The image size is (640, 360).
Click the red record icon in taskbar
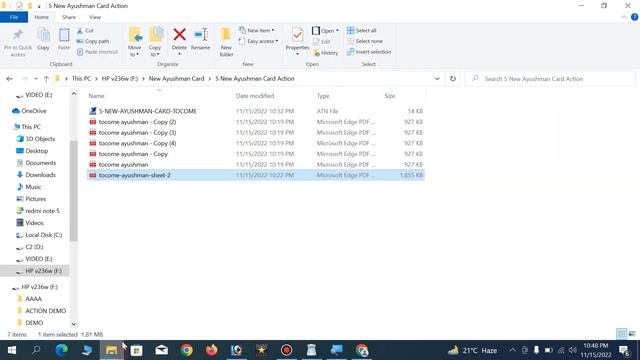click(x=287, y=350)
